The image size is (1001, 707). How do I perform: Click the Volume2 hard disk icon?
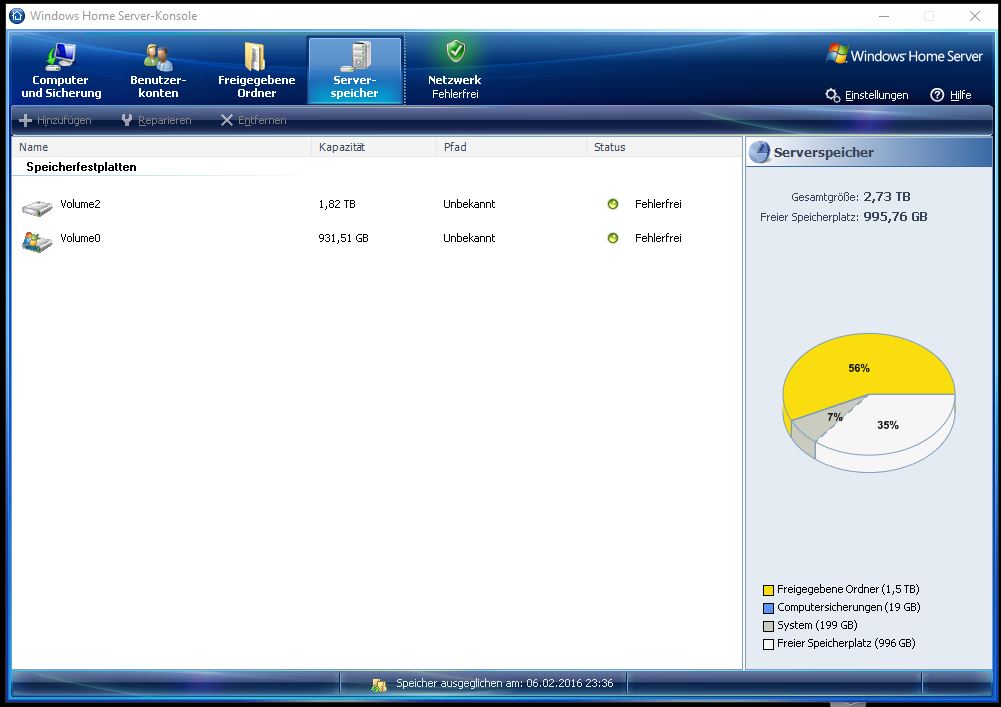click(x=37, y=208)
